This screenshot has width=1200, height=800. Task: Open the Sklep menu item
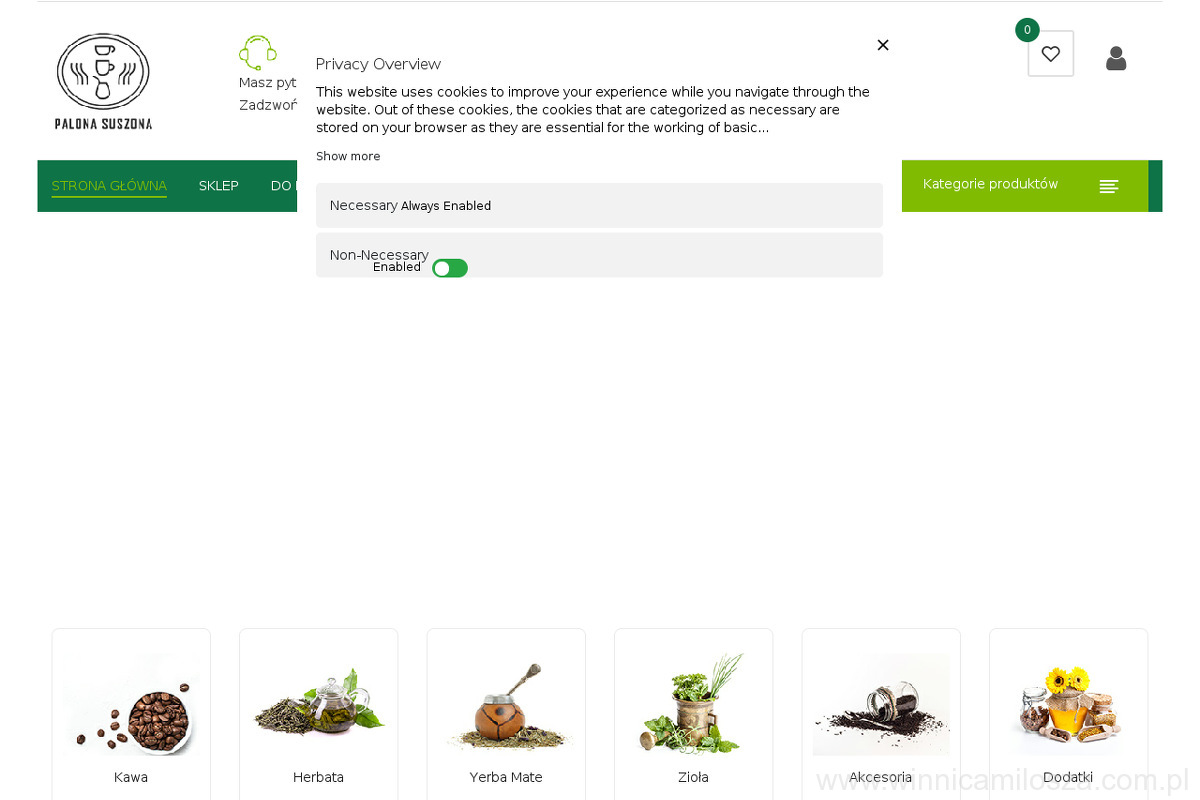point(219,186)
